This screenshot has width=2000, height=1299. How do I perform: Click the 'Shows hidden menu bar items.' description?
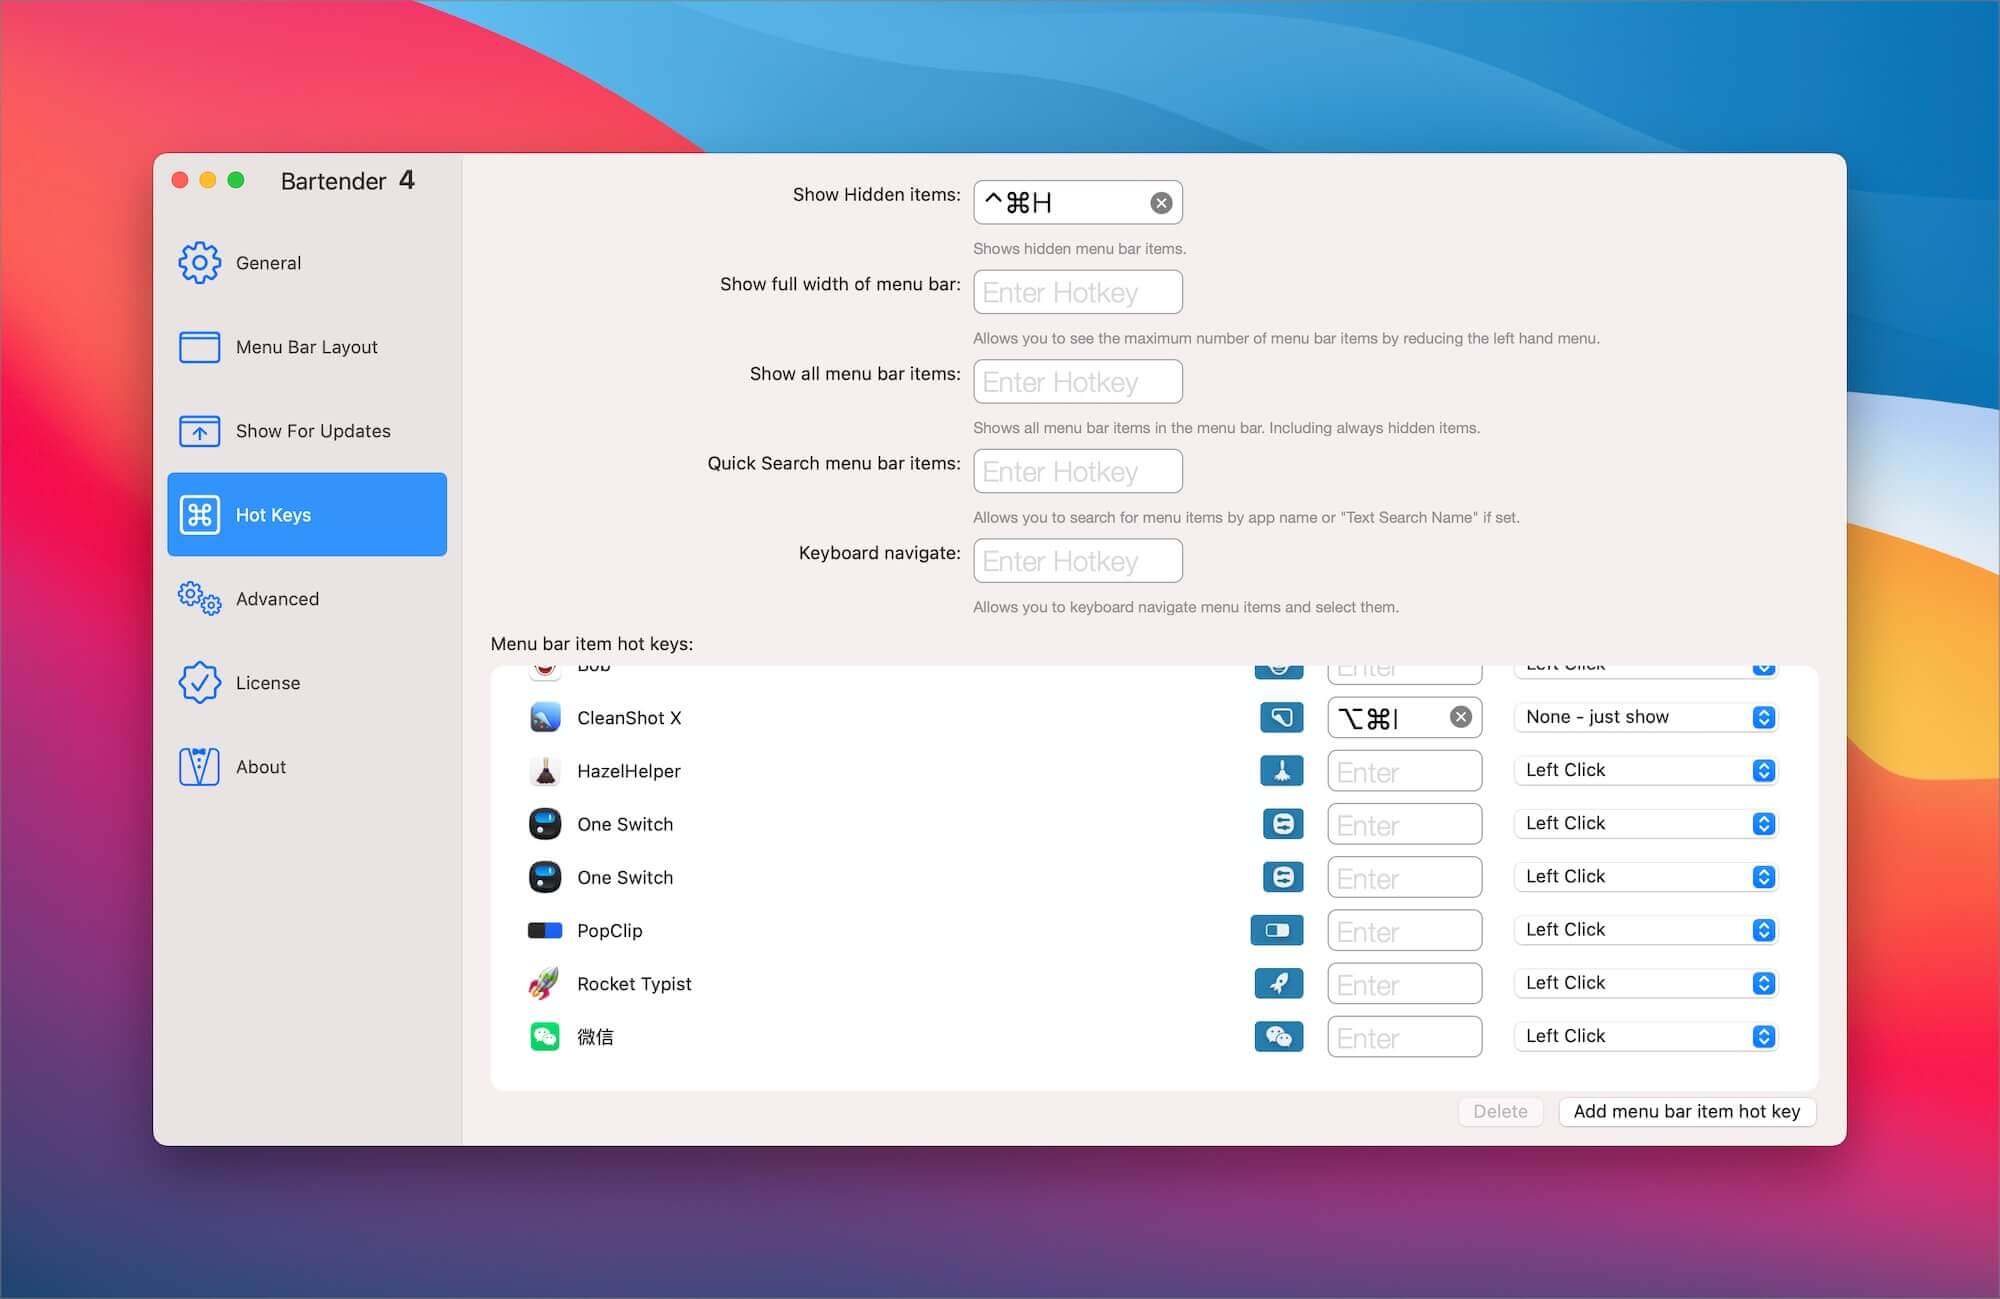(x=1079, y=249)
